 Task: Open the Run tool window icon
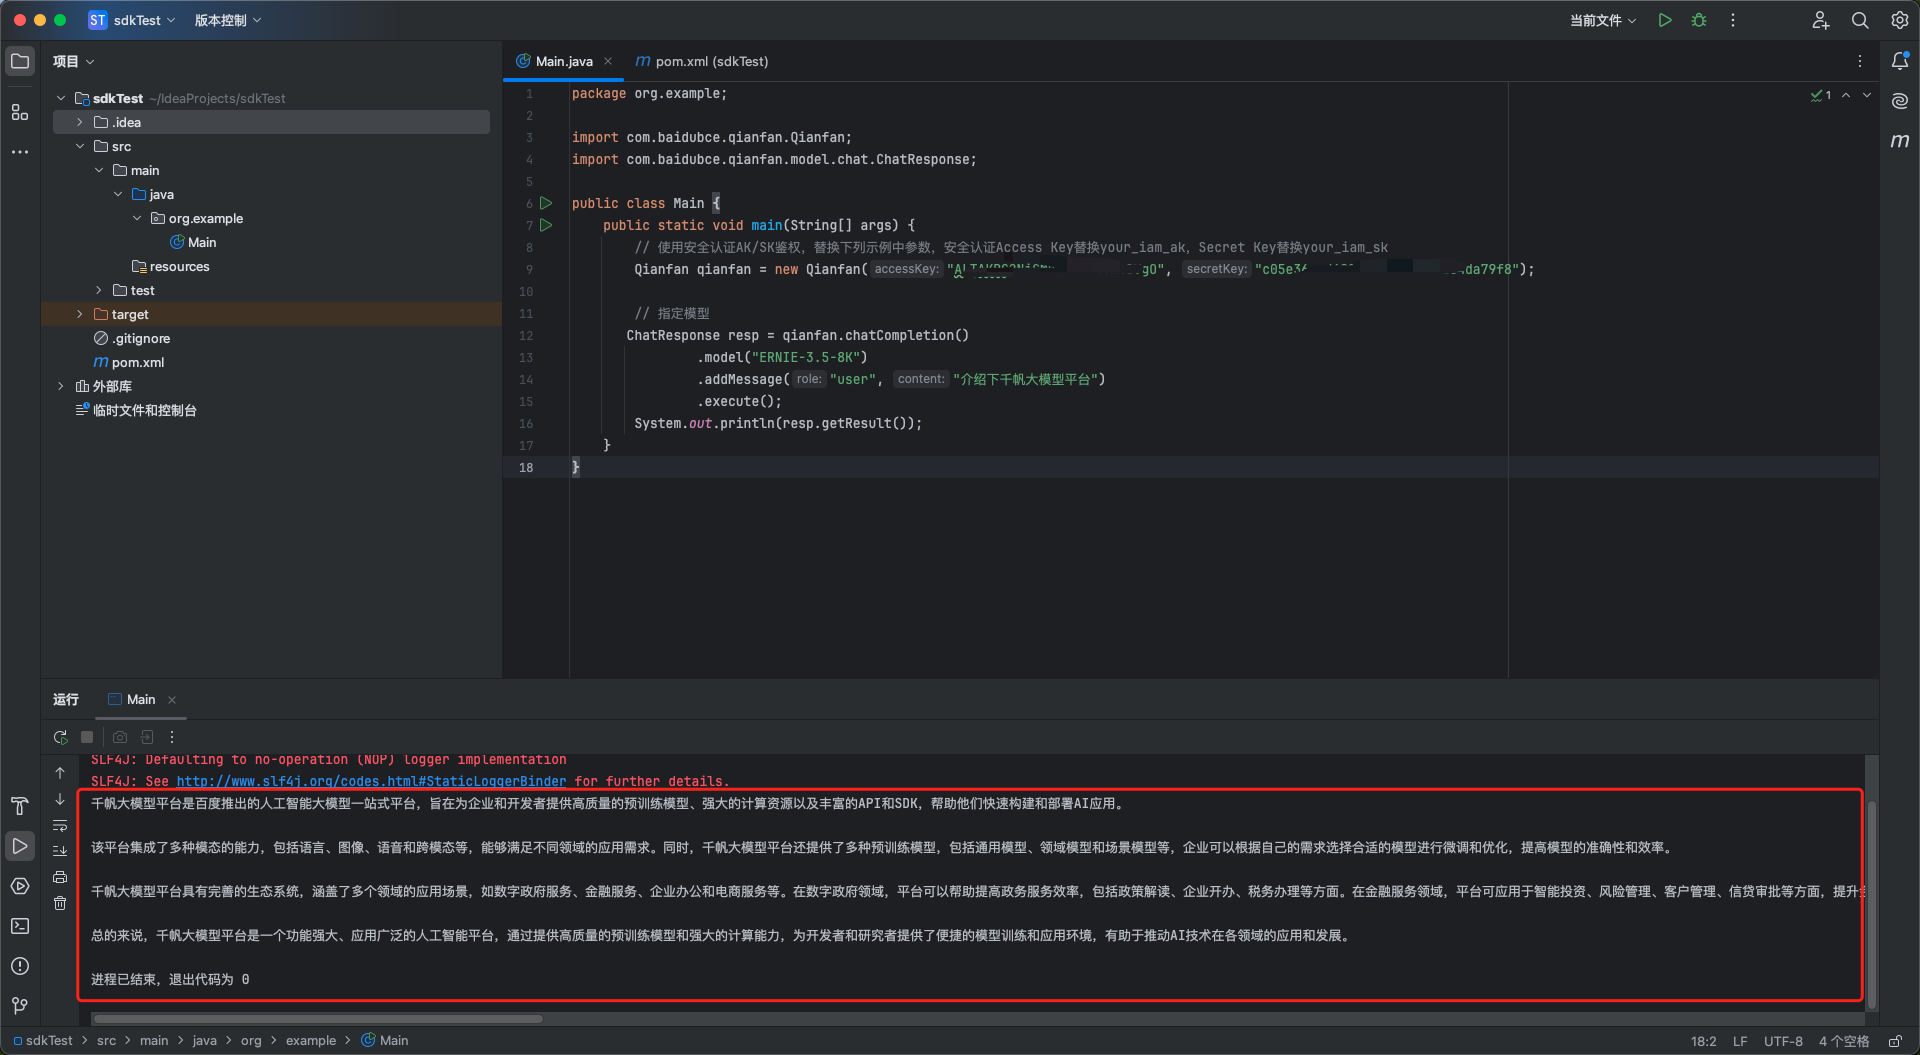20,846
